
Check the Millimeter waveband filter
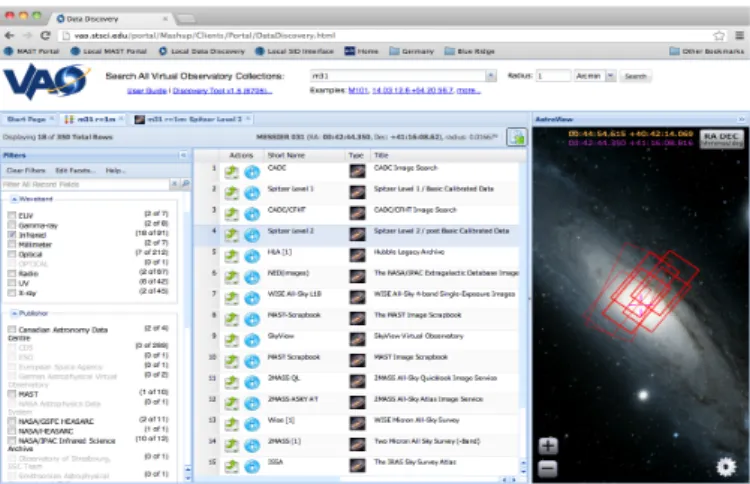click(12, 244)
